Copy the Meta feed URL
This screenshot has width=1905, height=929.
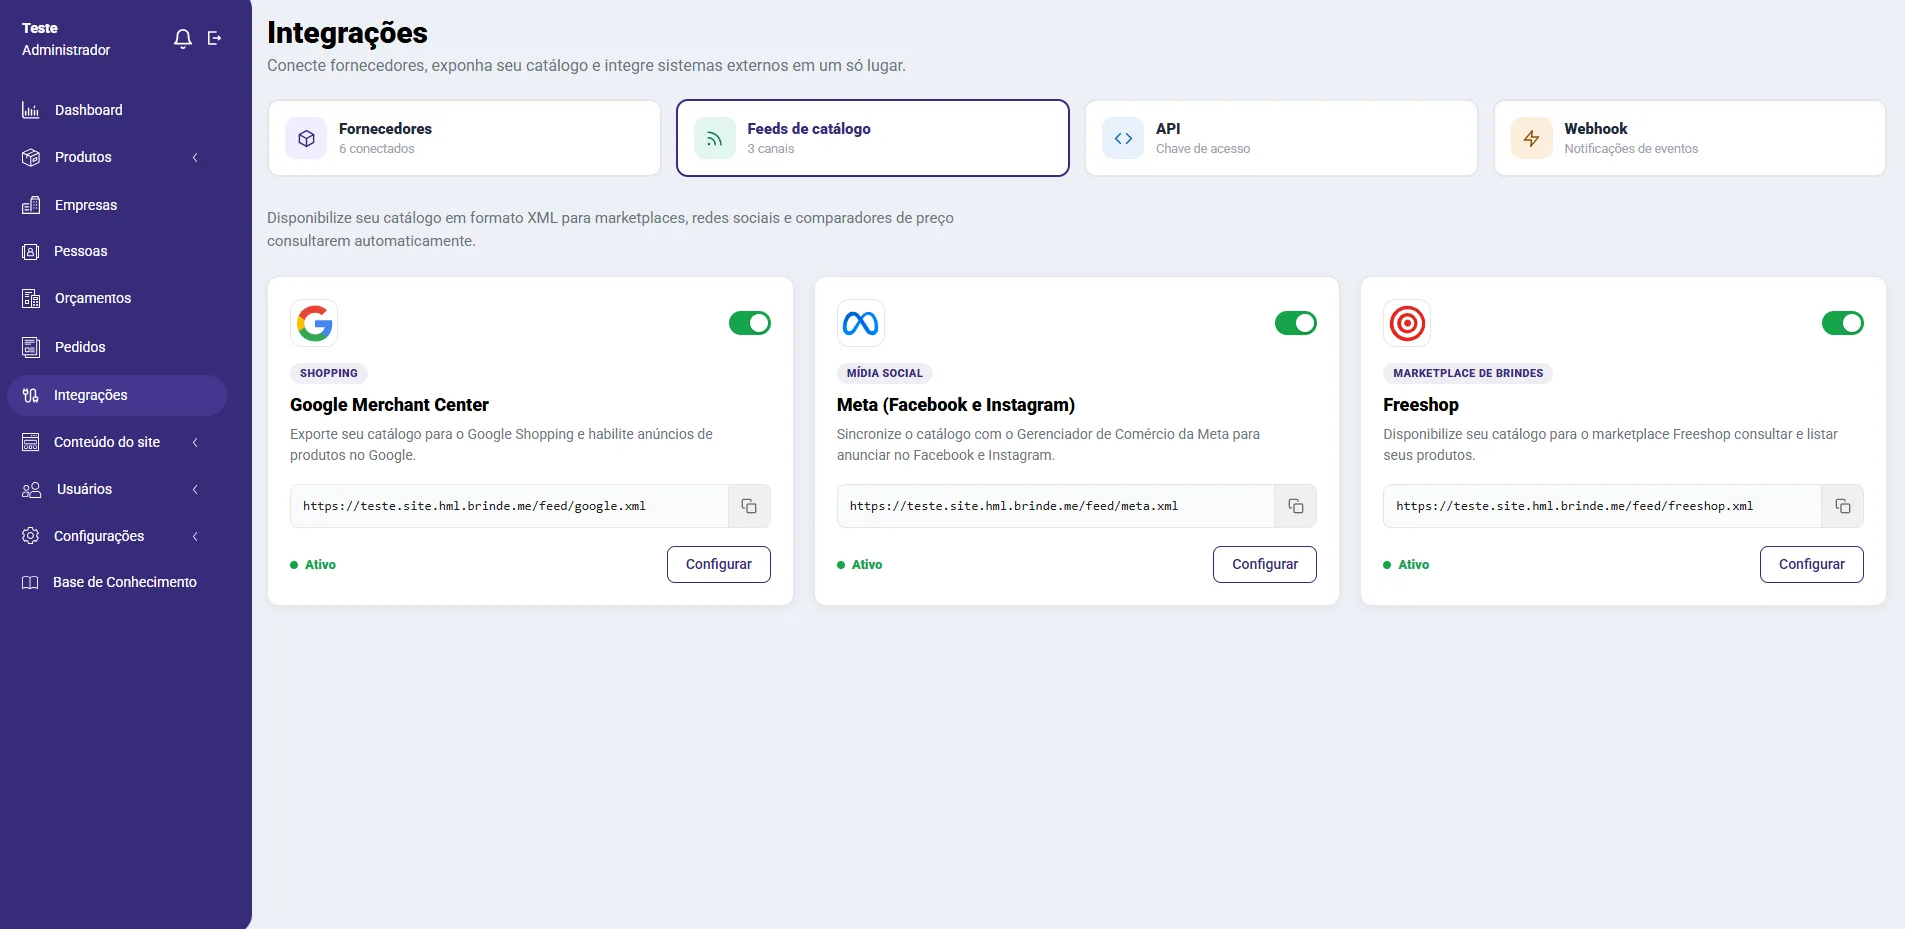(x=1296, y=506)
